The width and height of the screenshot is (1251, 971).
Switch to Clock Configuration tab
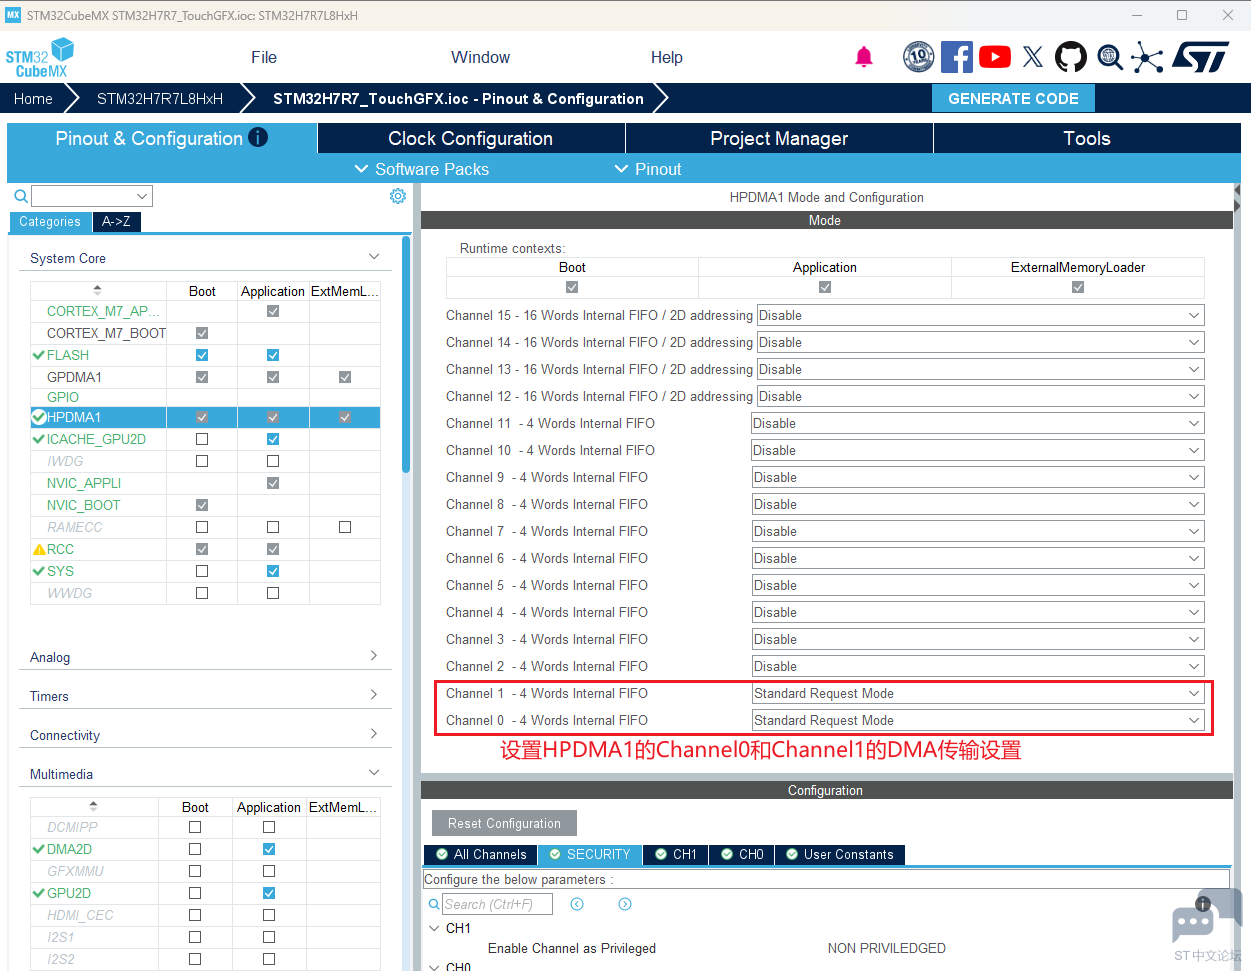pyautogui.click(x=471, y=138)
